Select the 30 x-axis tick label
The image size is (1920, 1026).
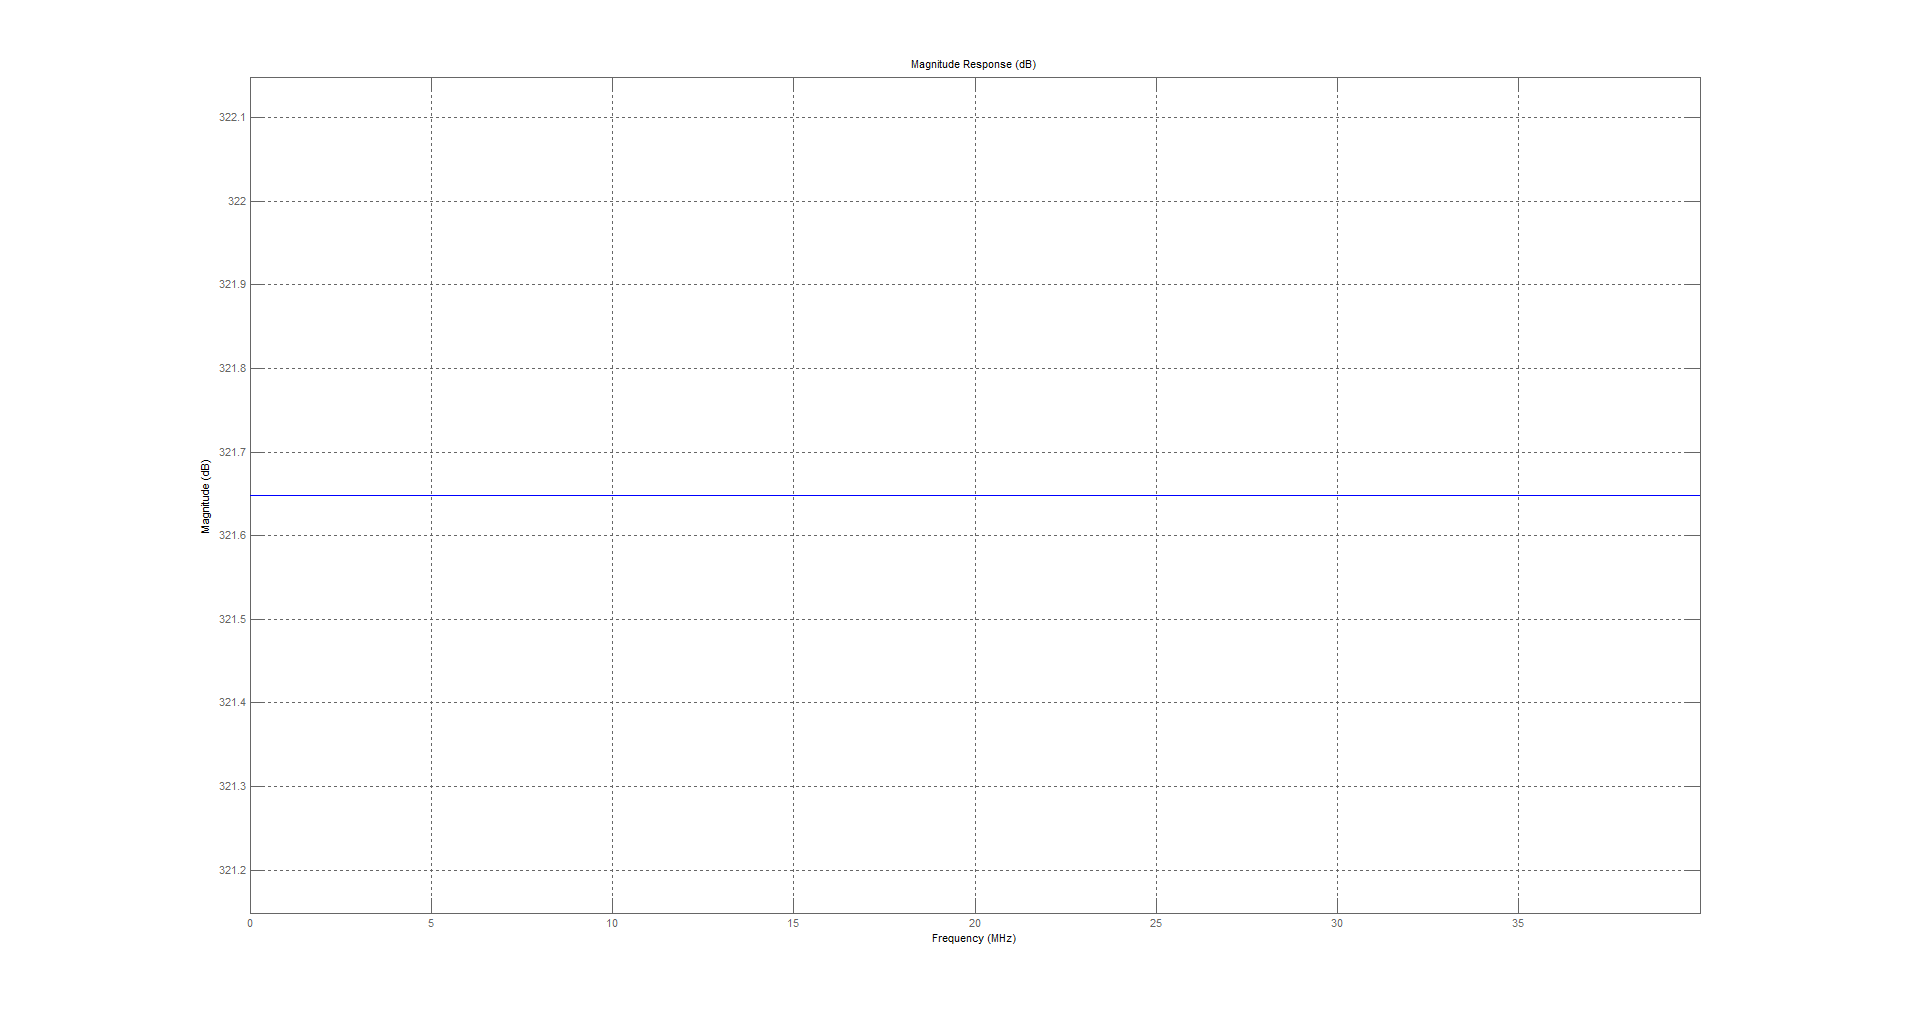click(1337, 923)
